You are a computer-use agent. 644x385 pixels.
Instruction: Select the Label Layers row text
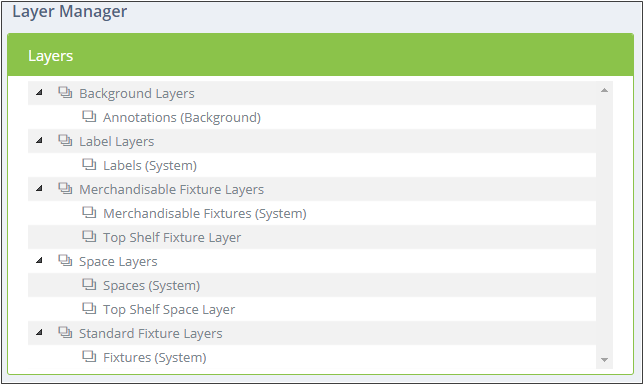[x=117, y=142]
